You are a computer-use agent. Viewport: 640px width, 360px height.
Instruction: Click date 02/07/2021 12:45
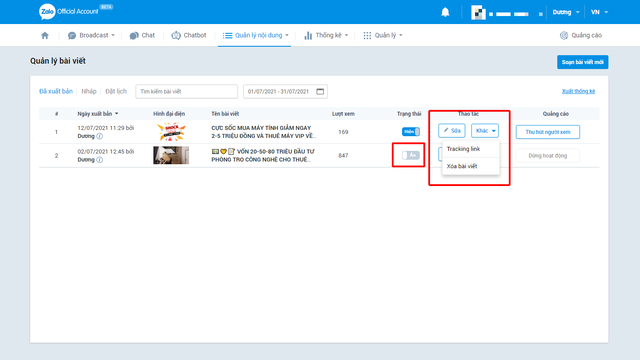[101, 151]
